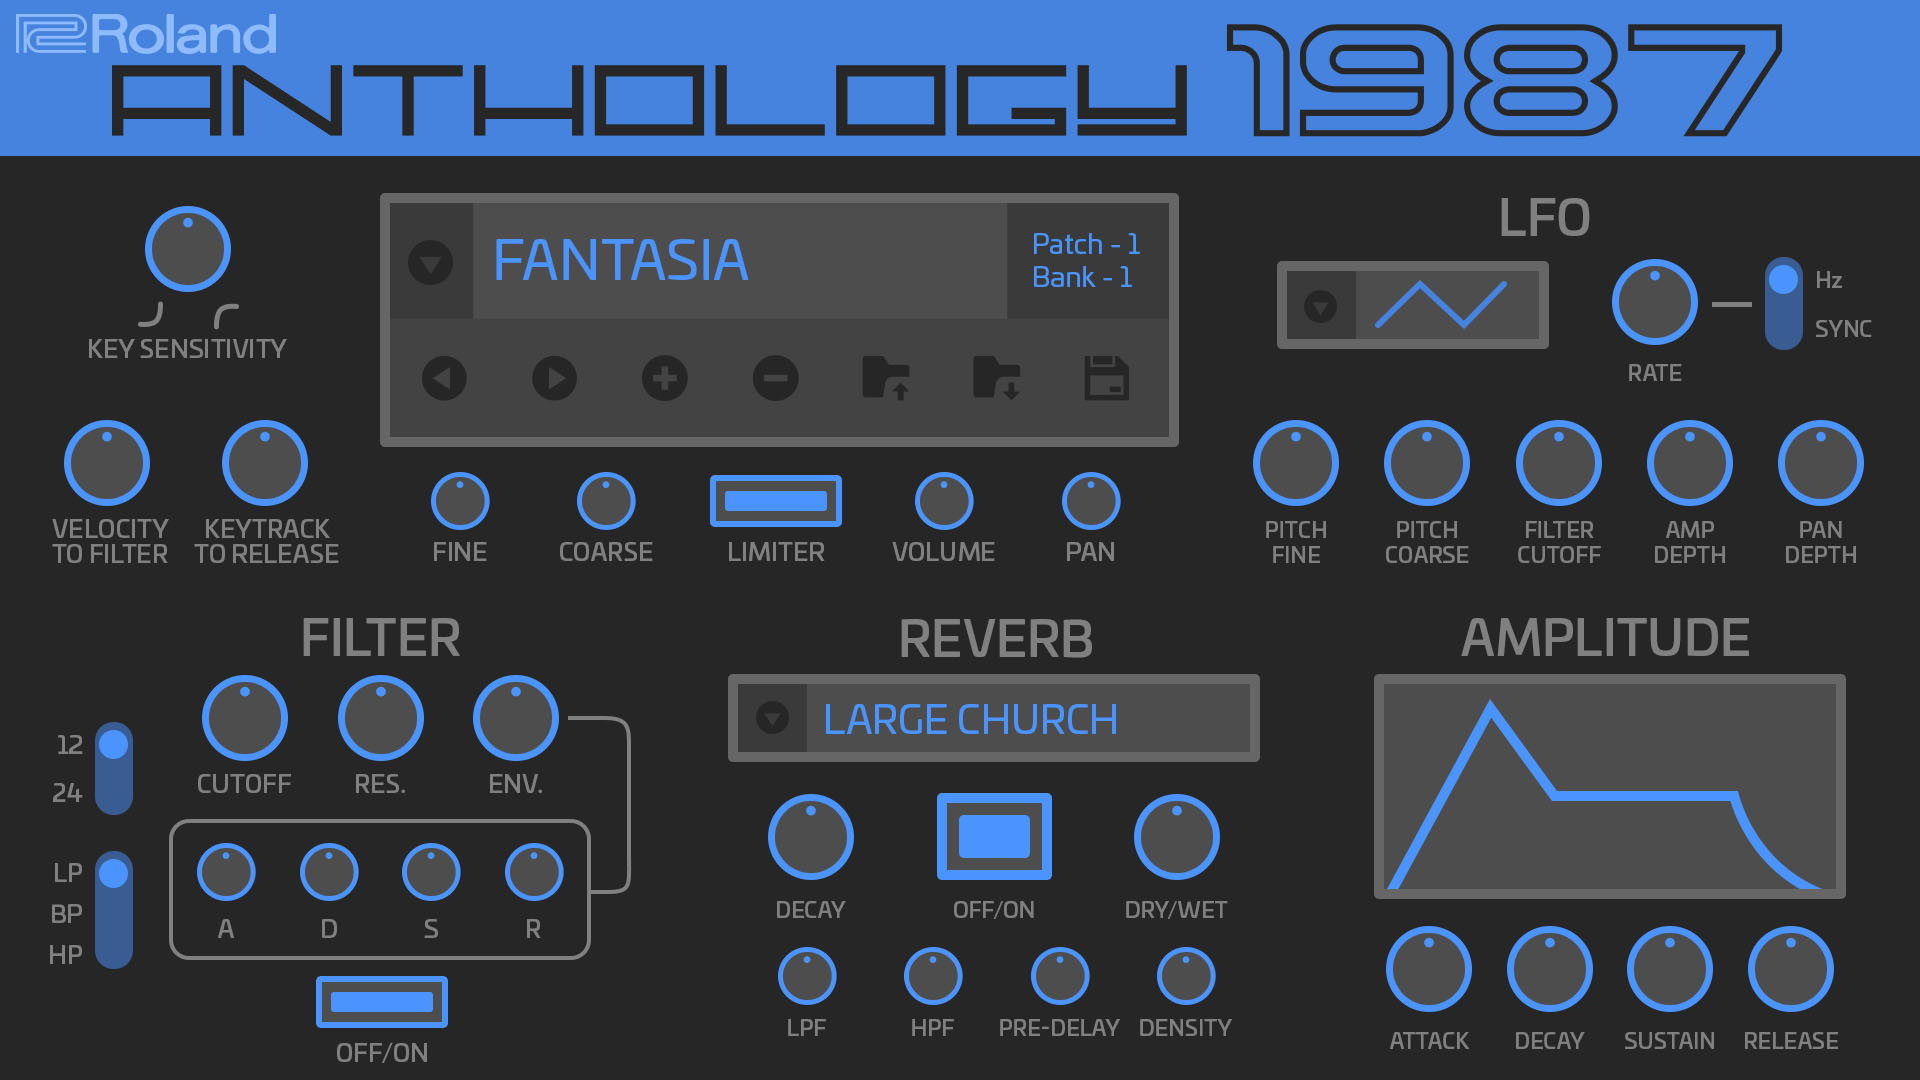Click the Filter CUTOFF knob
This screenshot has width=1920, height=1080.
(x=244, y=718)
